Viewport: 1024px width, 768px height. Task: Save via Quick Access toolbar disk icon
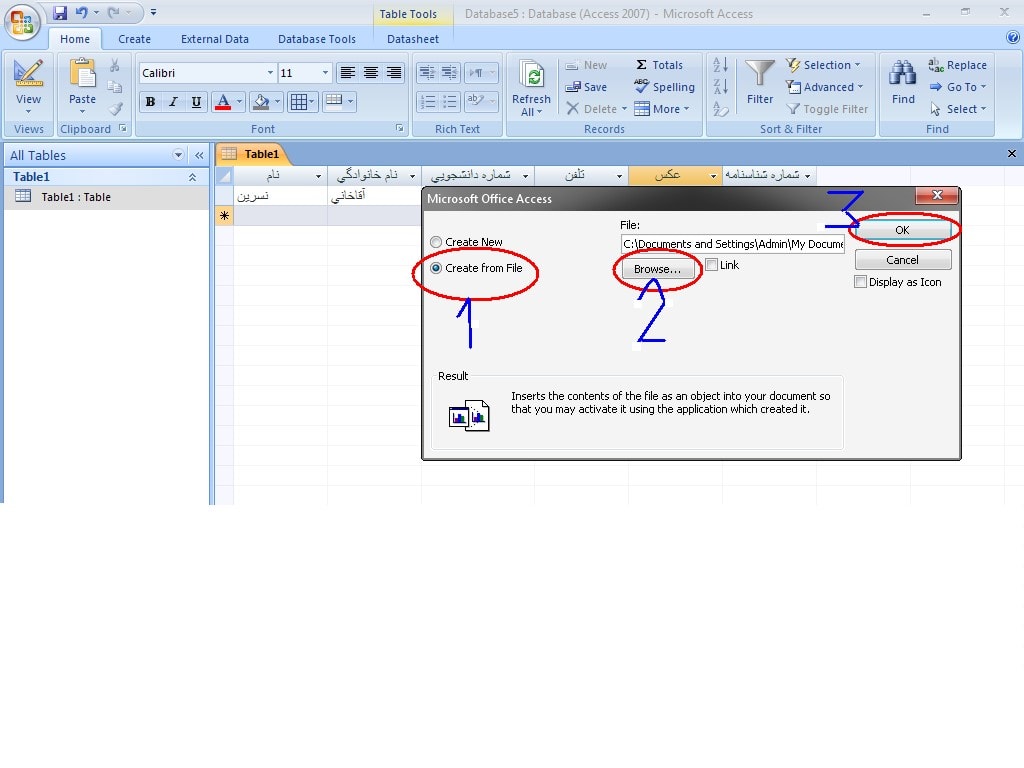coord(60,12)
